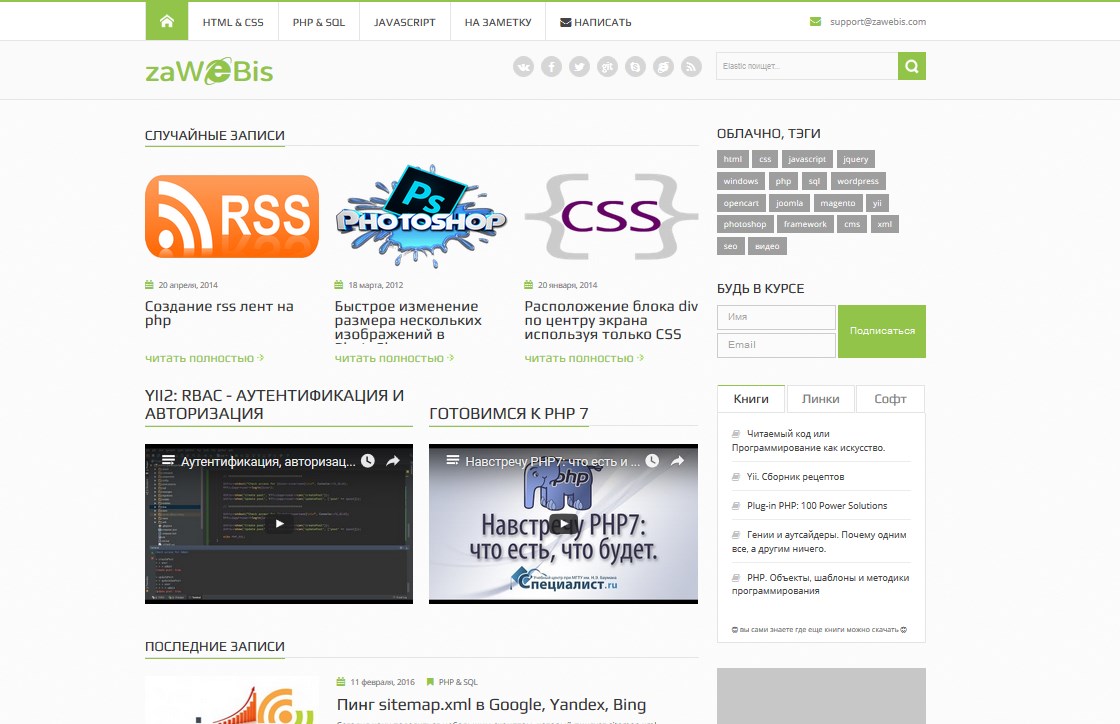Open the Facebook page icon
Screen dimensions: 1120x724
551,67
